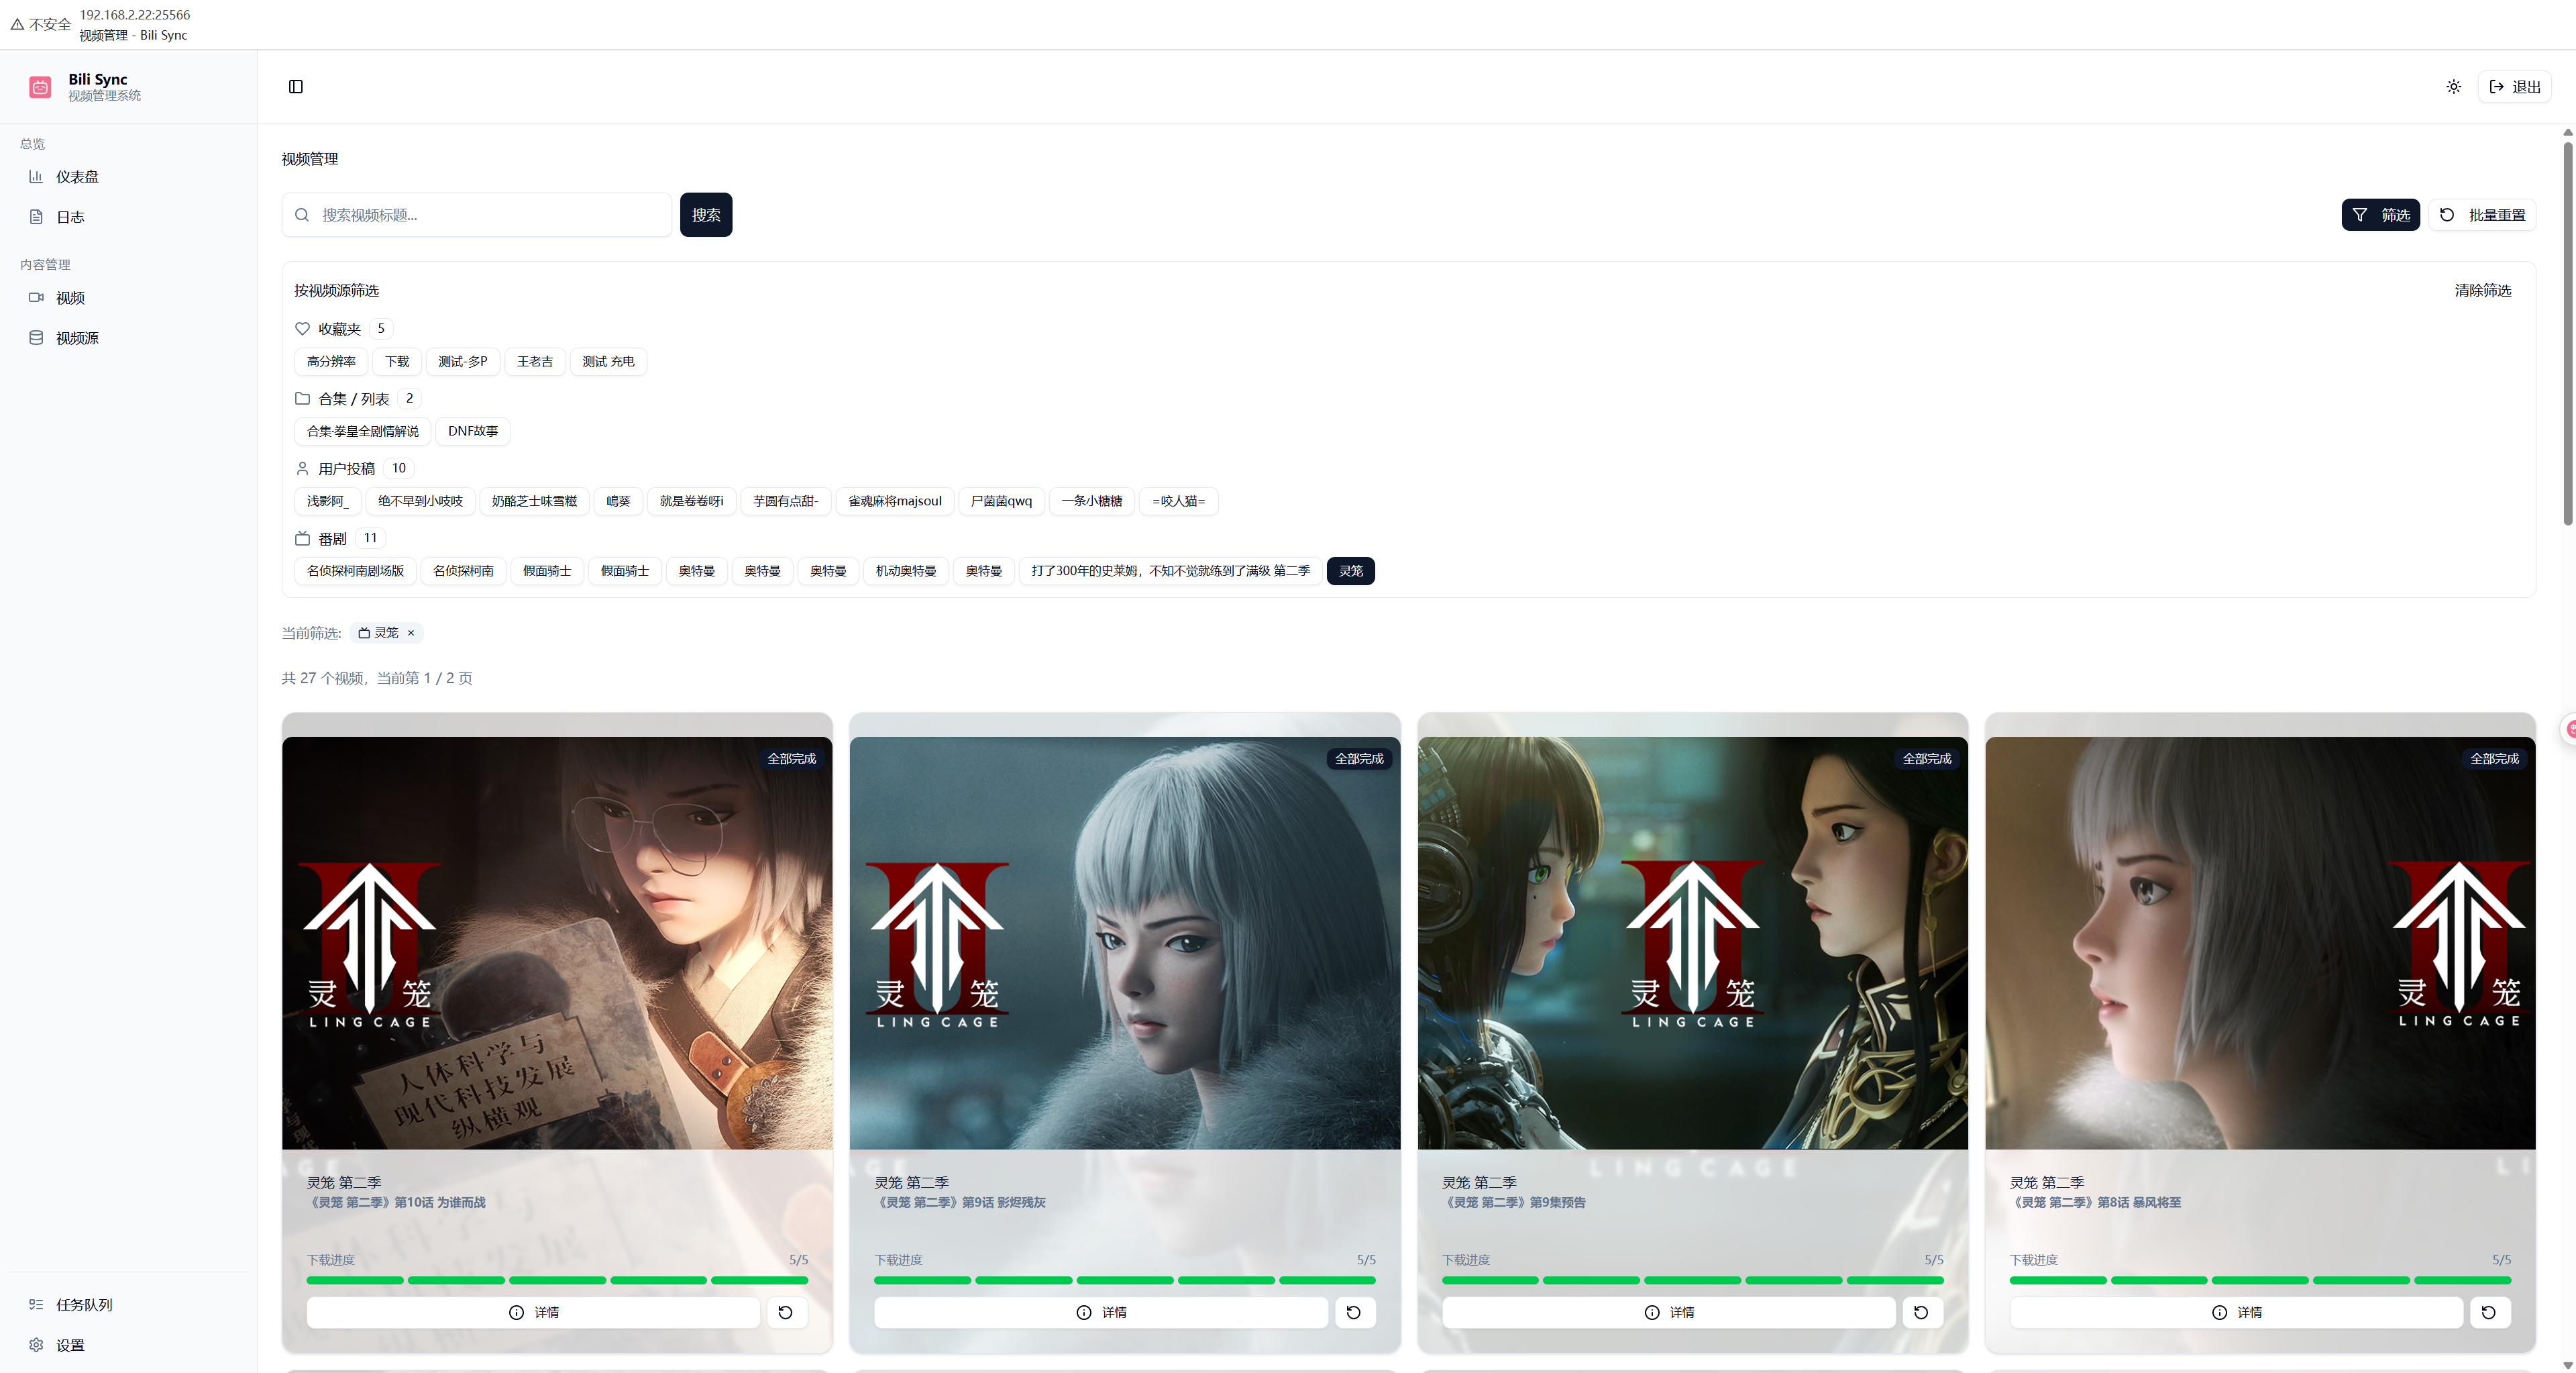This screenshot has width=2576, height=1373.
Task: Click the reset icon on 第8话 暴风将至 card
Action: [2488, 1312]
